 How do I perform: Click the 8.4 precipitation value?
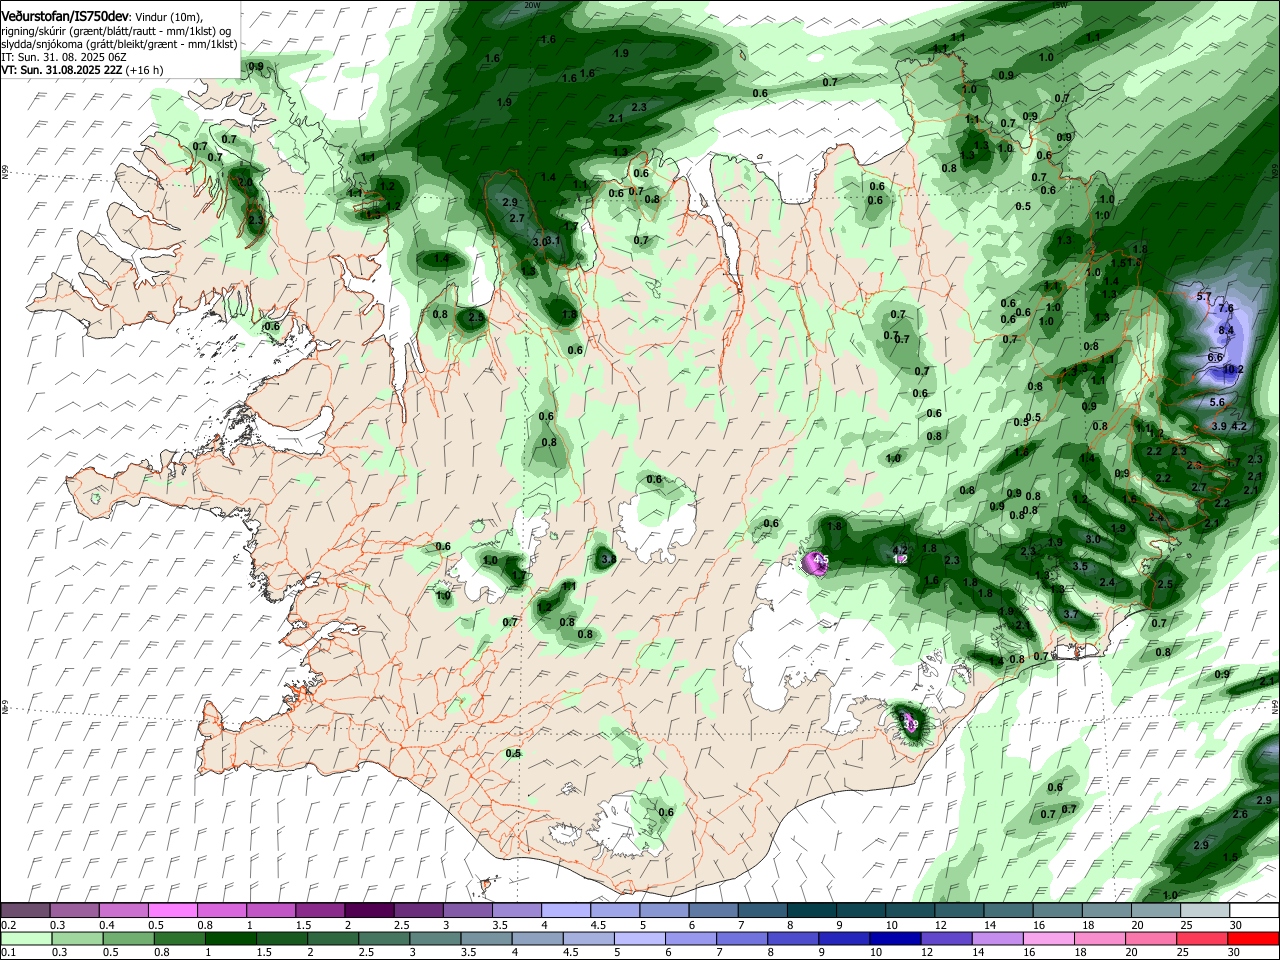click(x=1226, y=331)
